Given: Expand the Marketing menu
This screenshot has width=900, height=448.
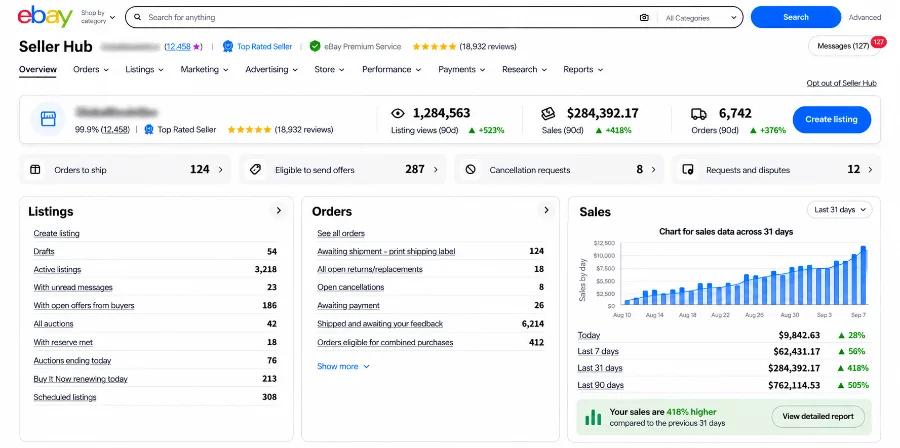Looking at the screenshot, I should click(x=204, y=69).
